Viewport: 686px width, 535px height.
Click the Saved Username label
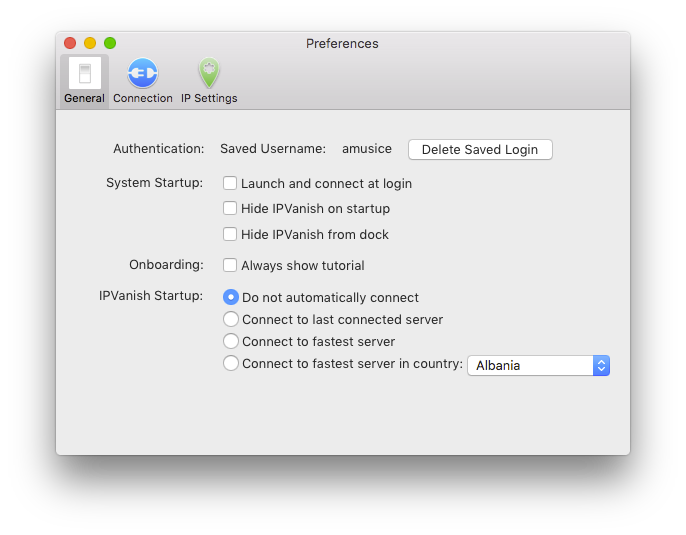273,149
